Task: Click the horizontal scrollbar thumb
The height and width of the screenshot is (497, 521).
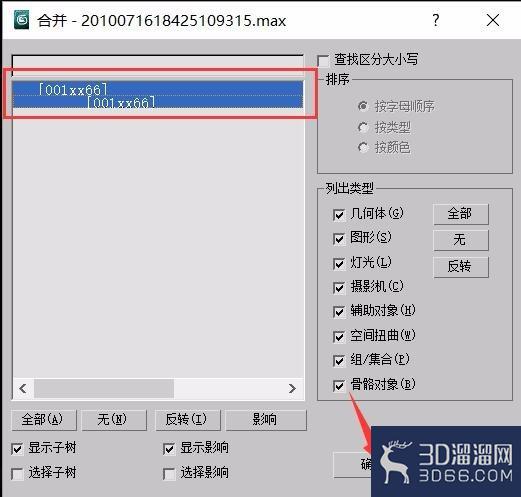Action: pyautogui.click(x=104, y=388)
